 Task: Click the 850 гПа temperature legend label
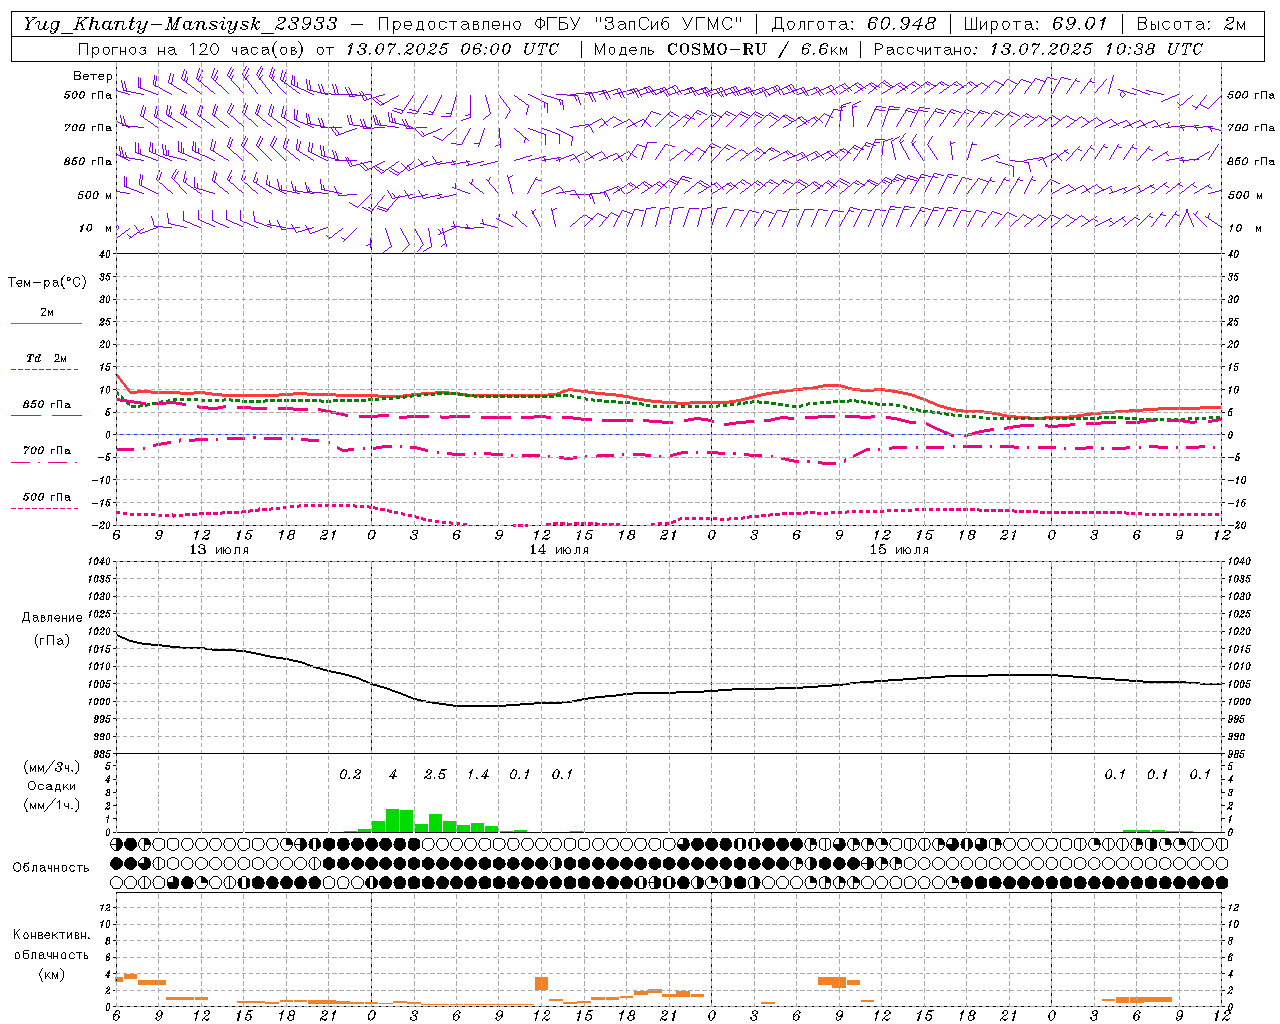point(47,405)
